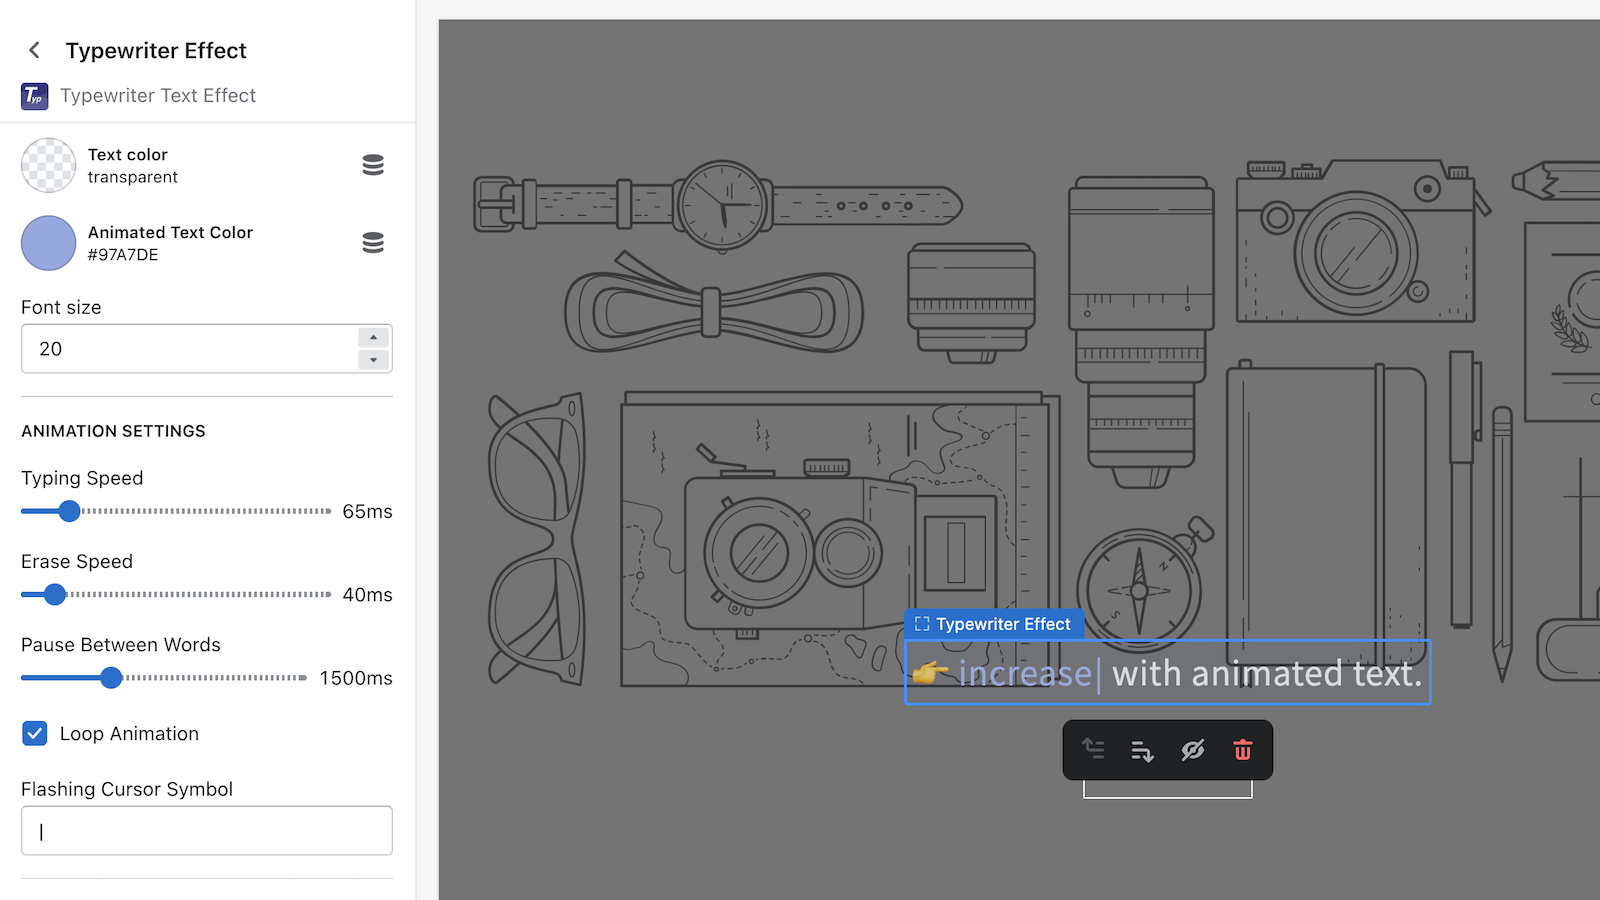The height and width of the screenshot is (900, 1600).
Task: Hide the typewriter element with the eye-slash toggle
Action: [1193, 750]
